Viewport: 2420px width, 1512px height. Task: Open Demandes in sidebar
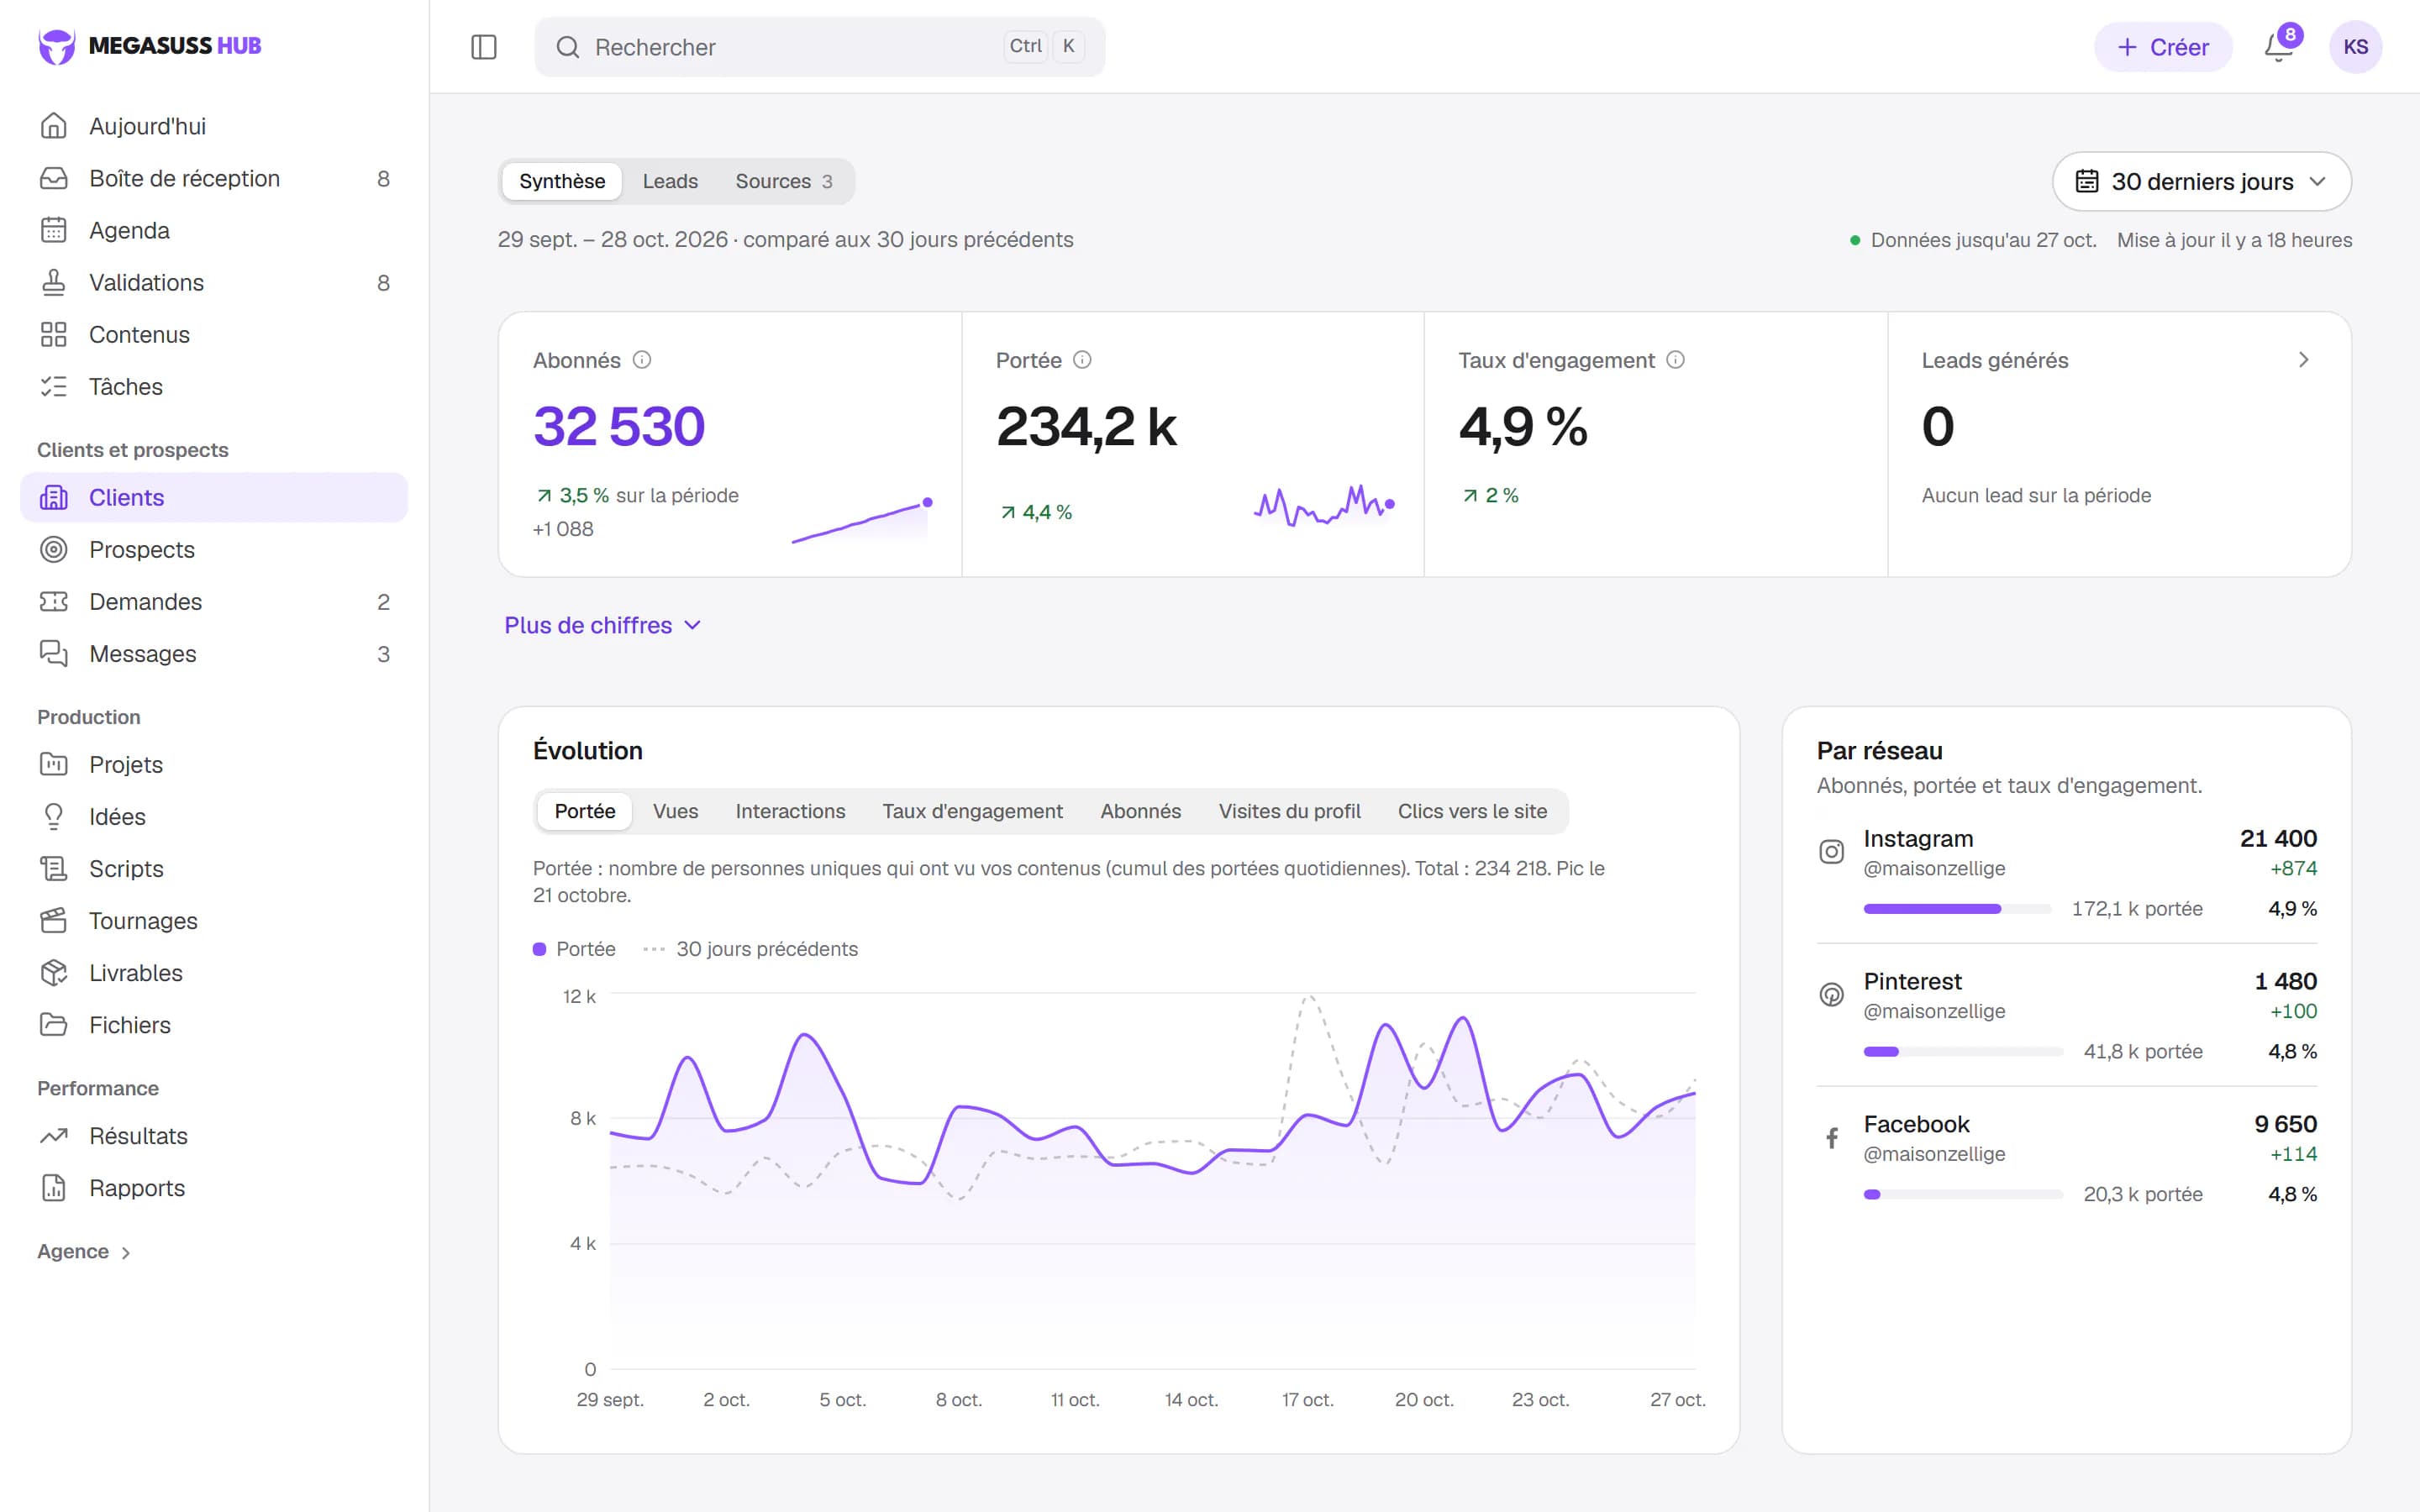pos(214,601)
